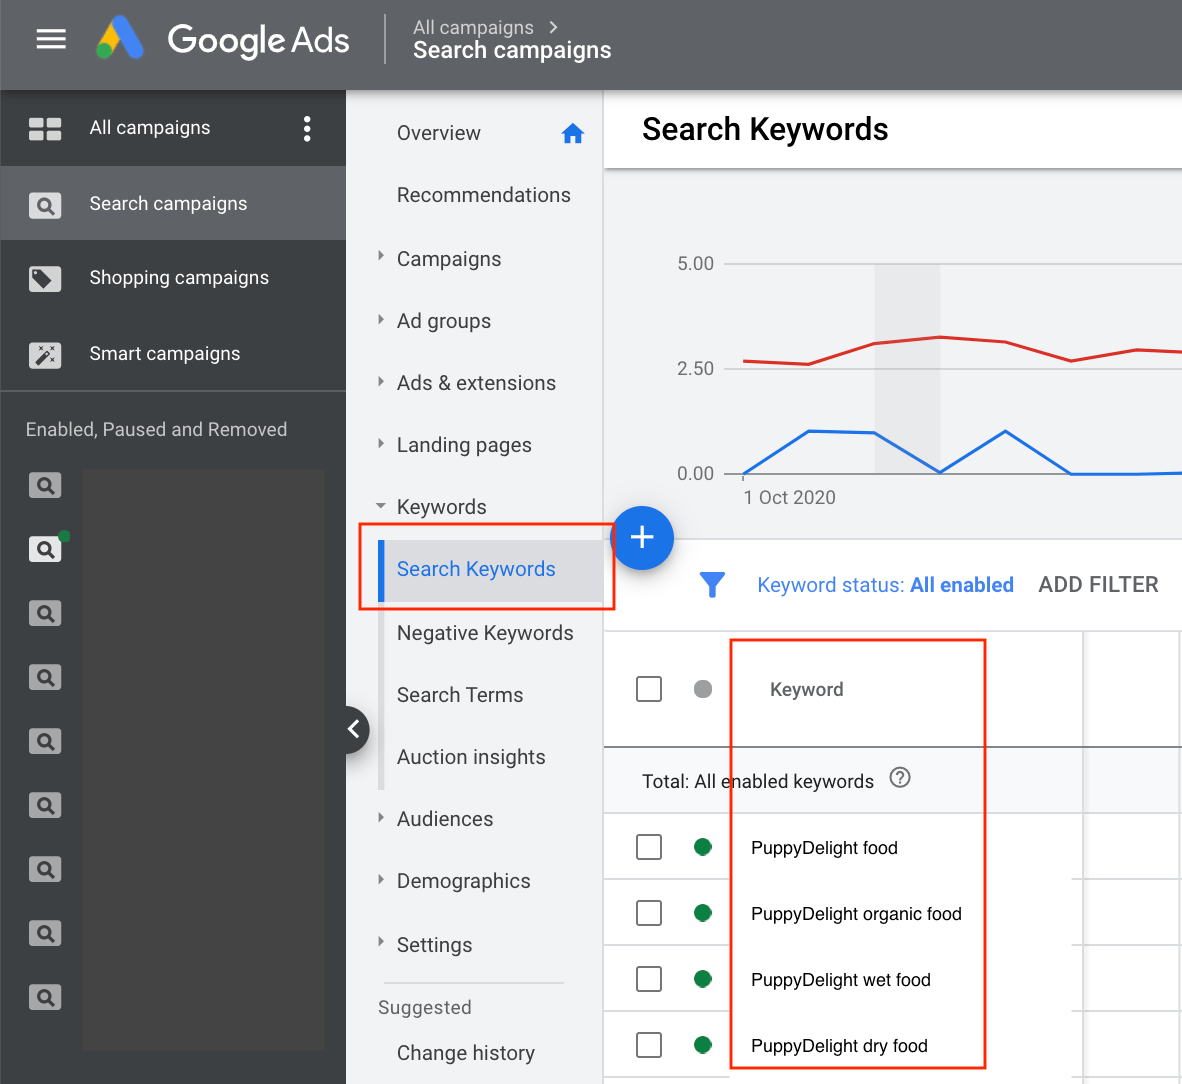The image size is (1182, 1084).
Task: Click ADD FILTER button
Action: pyautogui.click(x=1098, y=584)
